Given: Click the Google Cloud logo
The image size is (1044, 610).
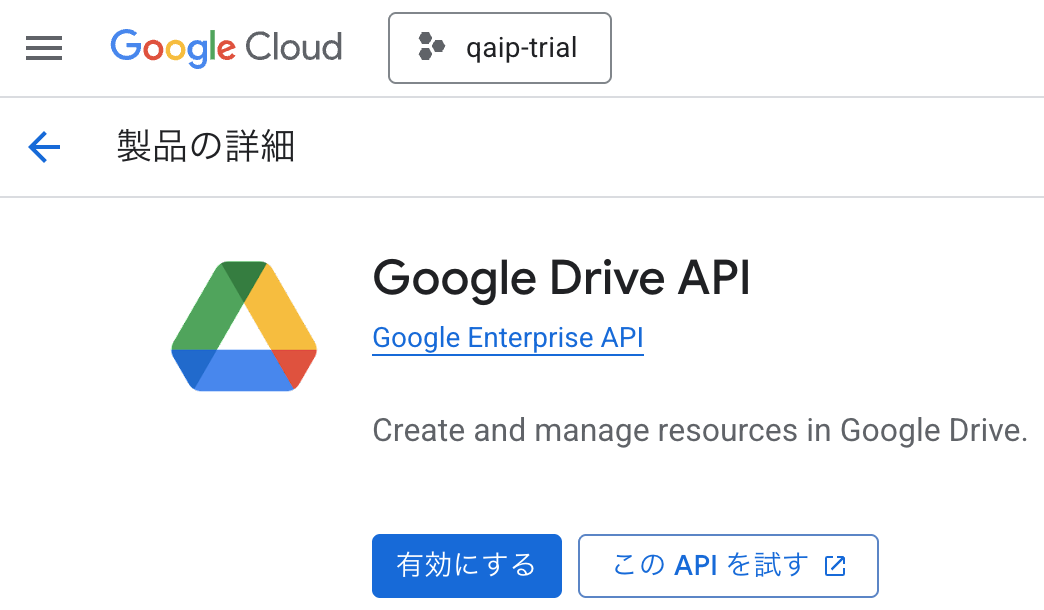Looking at the screenshot, I should tap(226, 47).
